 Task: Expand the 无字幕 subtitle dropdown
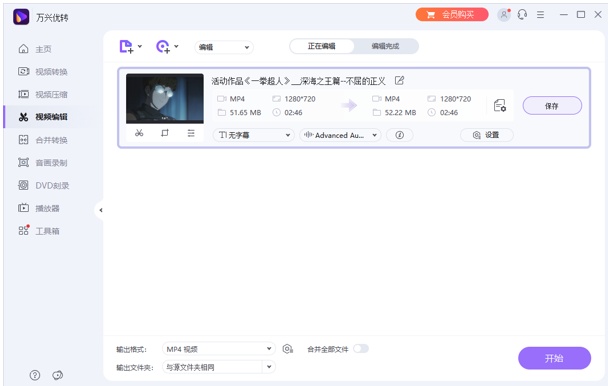254,135
